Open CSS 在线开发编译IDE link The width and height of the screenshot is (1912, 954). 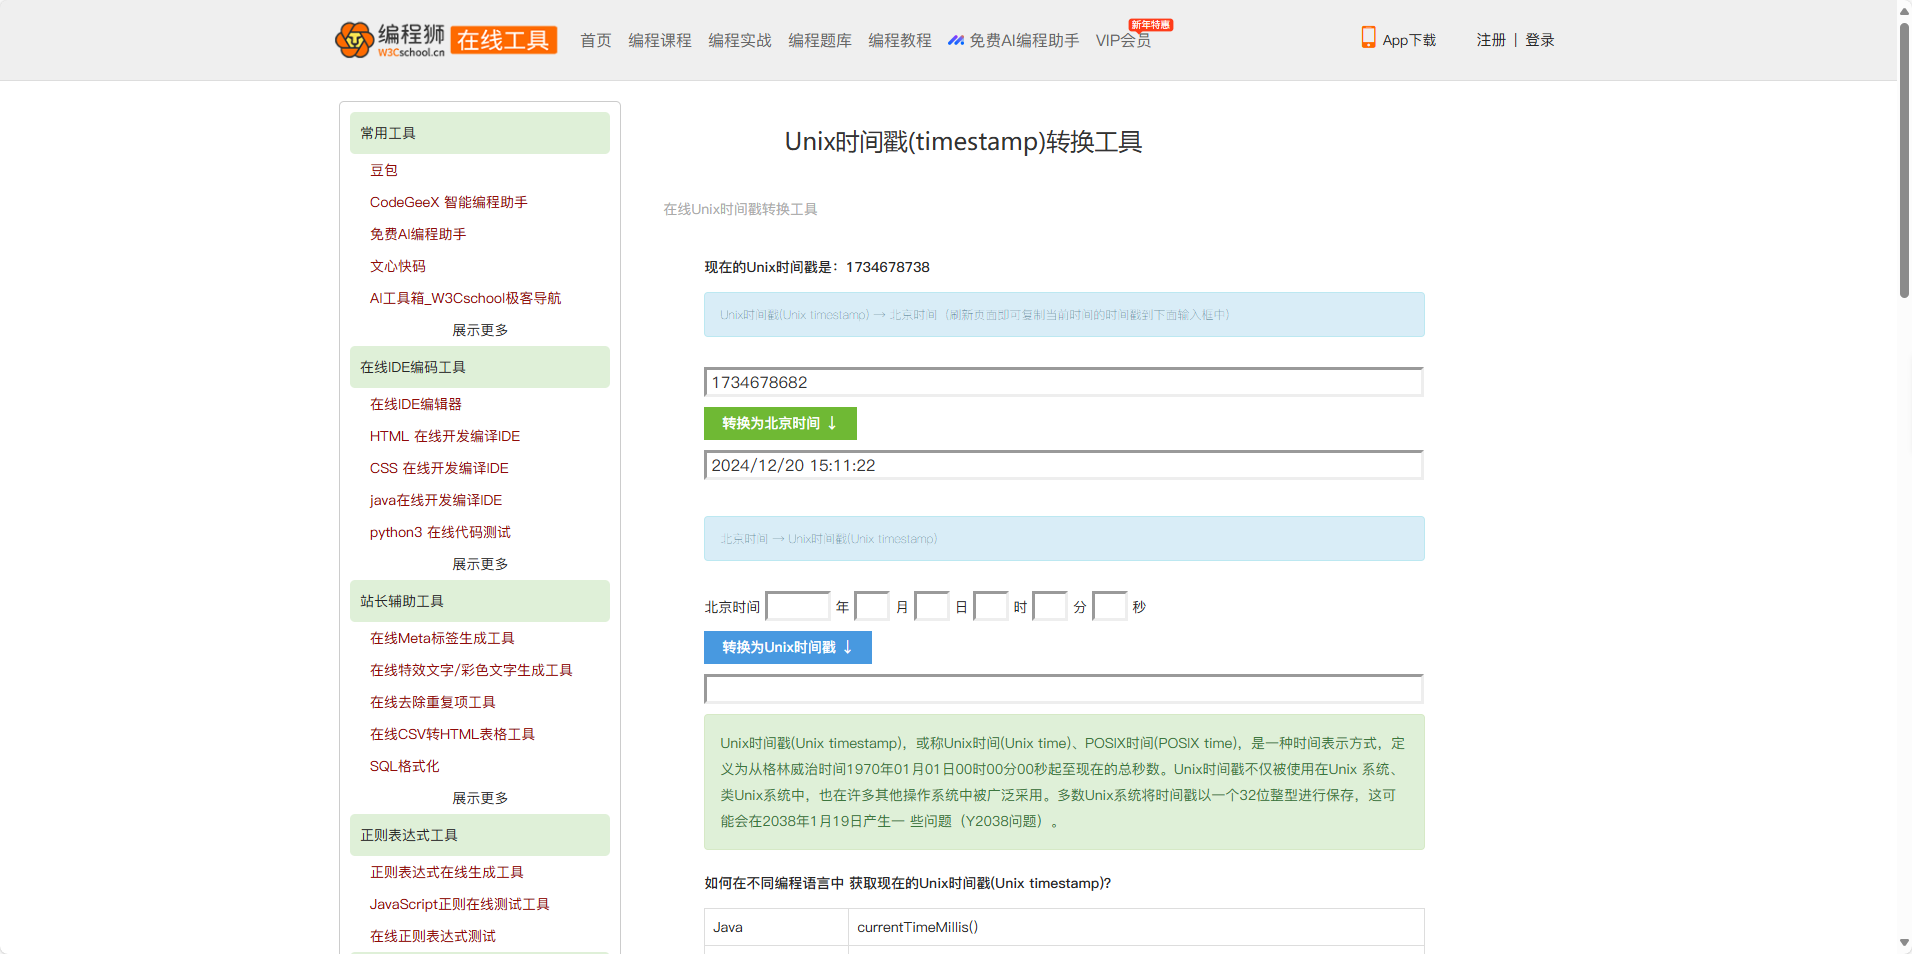click(x=439, y=468)
